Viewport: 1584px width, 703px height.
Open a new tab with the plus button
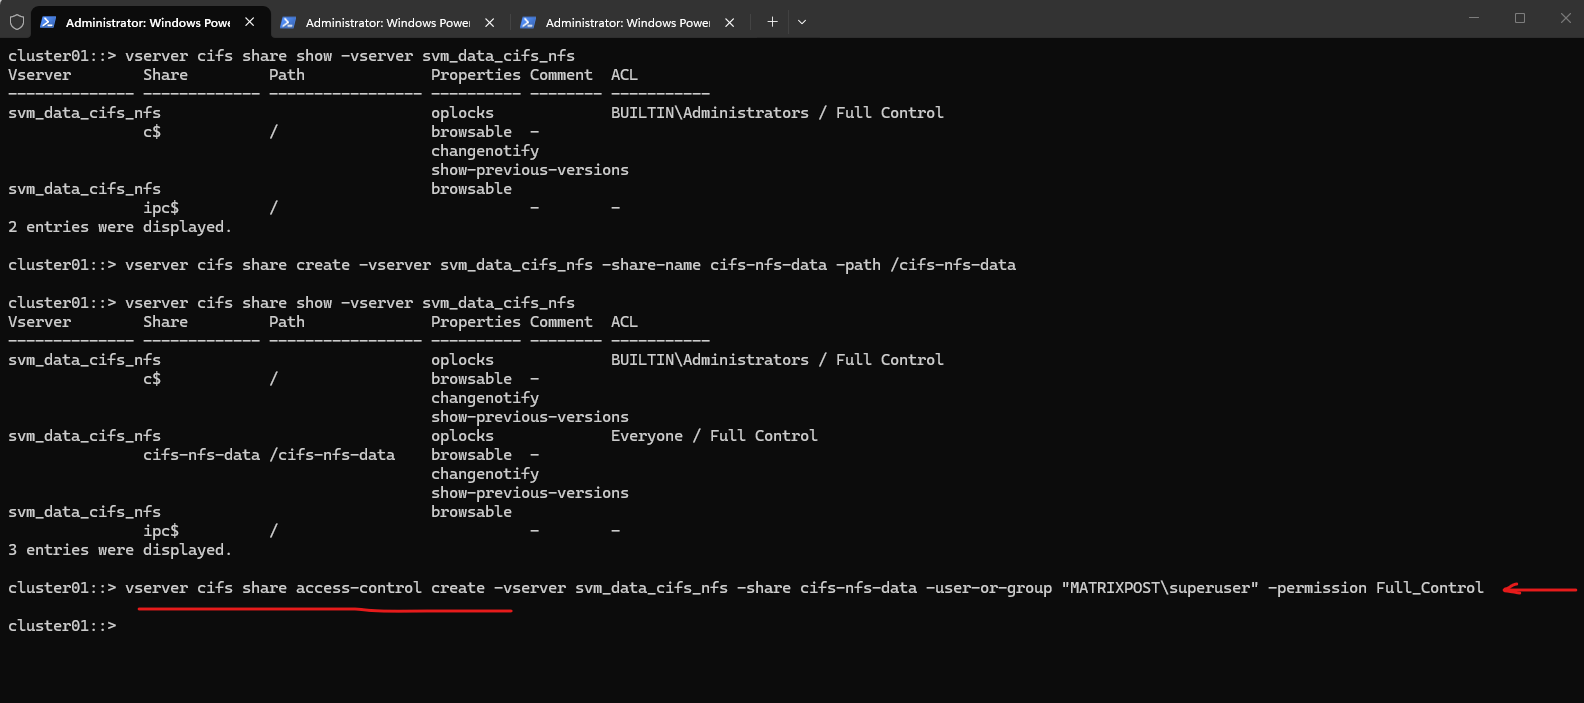pos(772,22)
